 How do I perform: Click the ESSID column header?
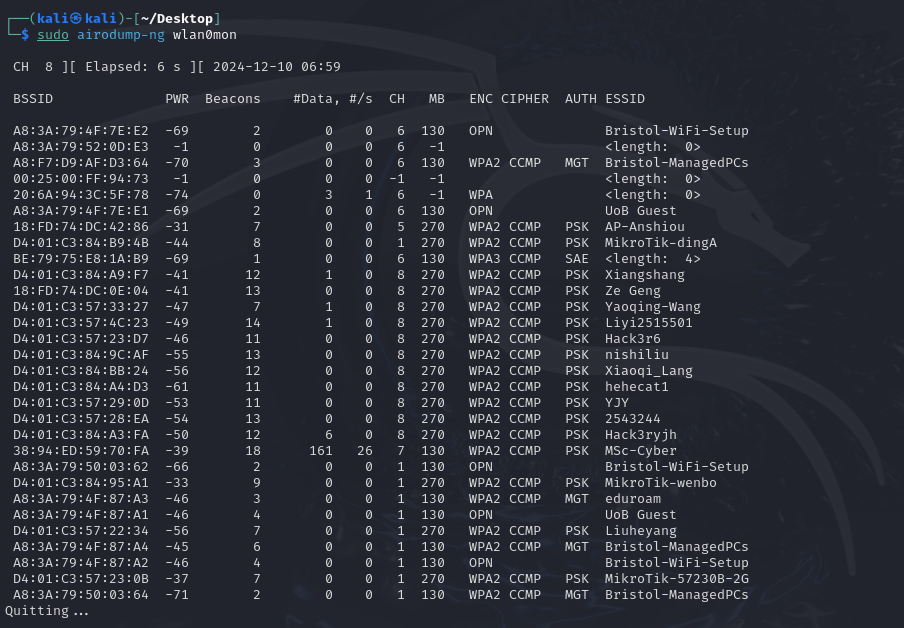[625, 99]
